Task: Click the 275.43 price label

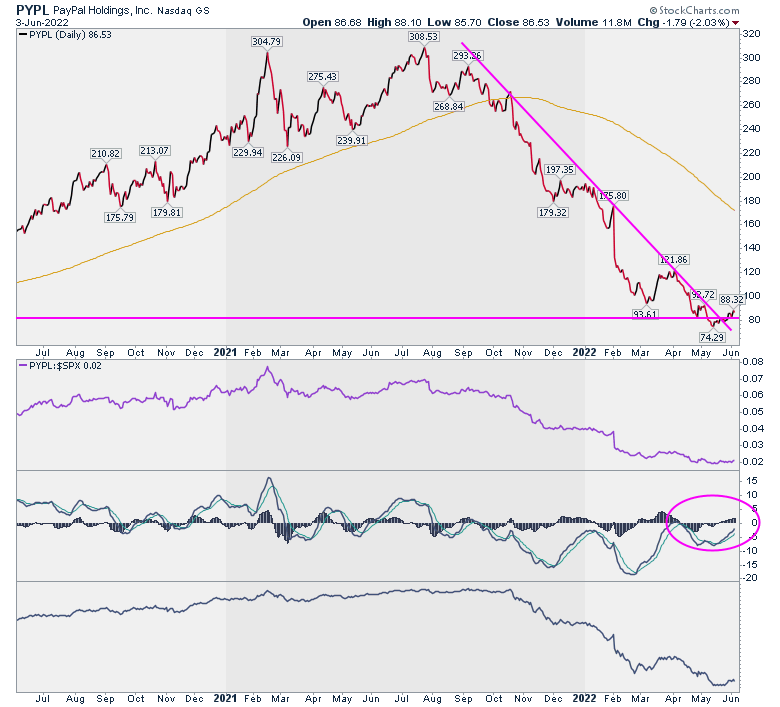Action: point(322,77)
